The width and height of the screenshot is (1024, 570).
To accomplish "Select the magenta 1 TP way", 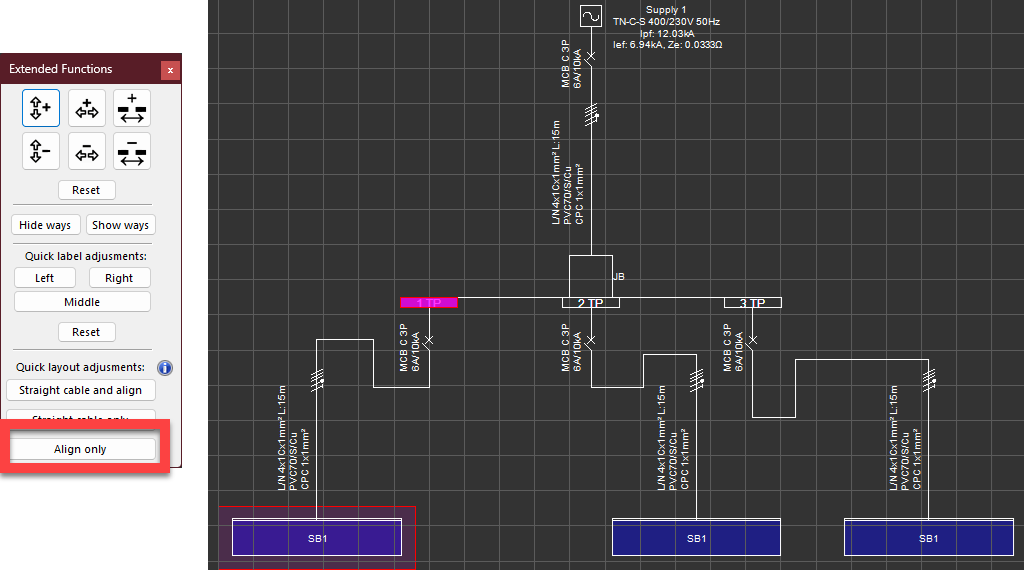I will [429, 303].
